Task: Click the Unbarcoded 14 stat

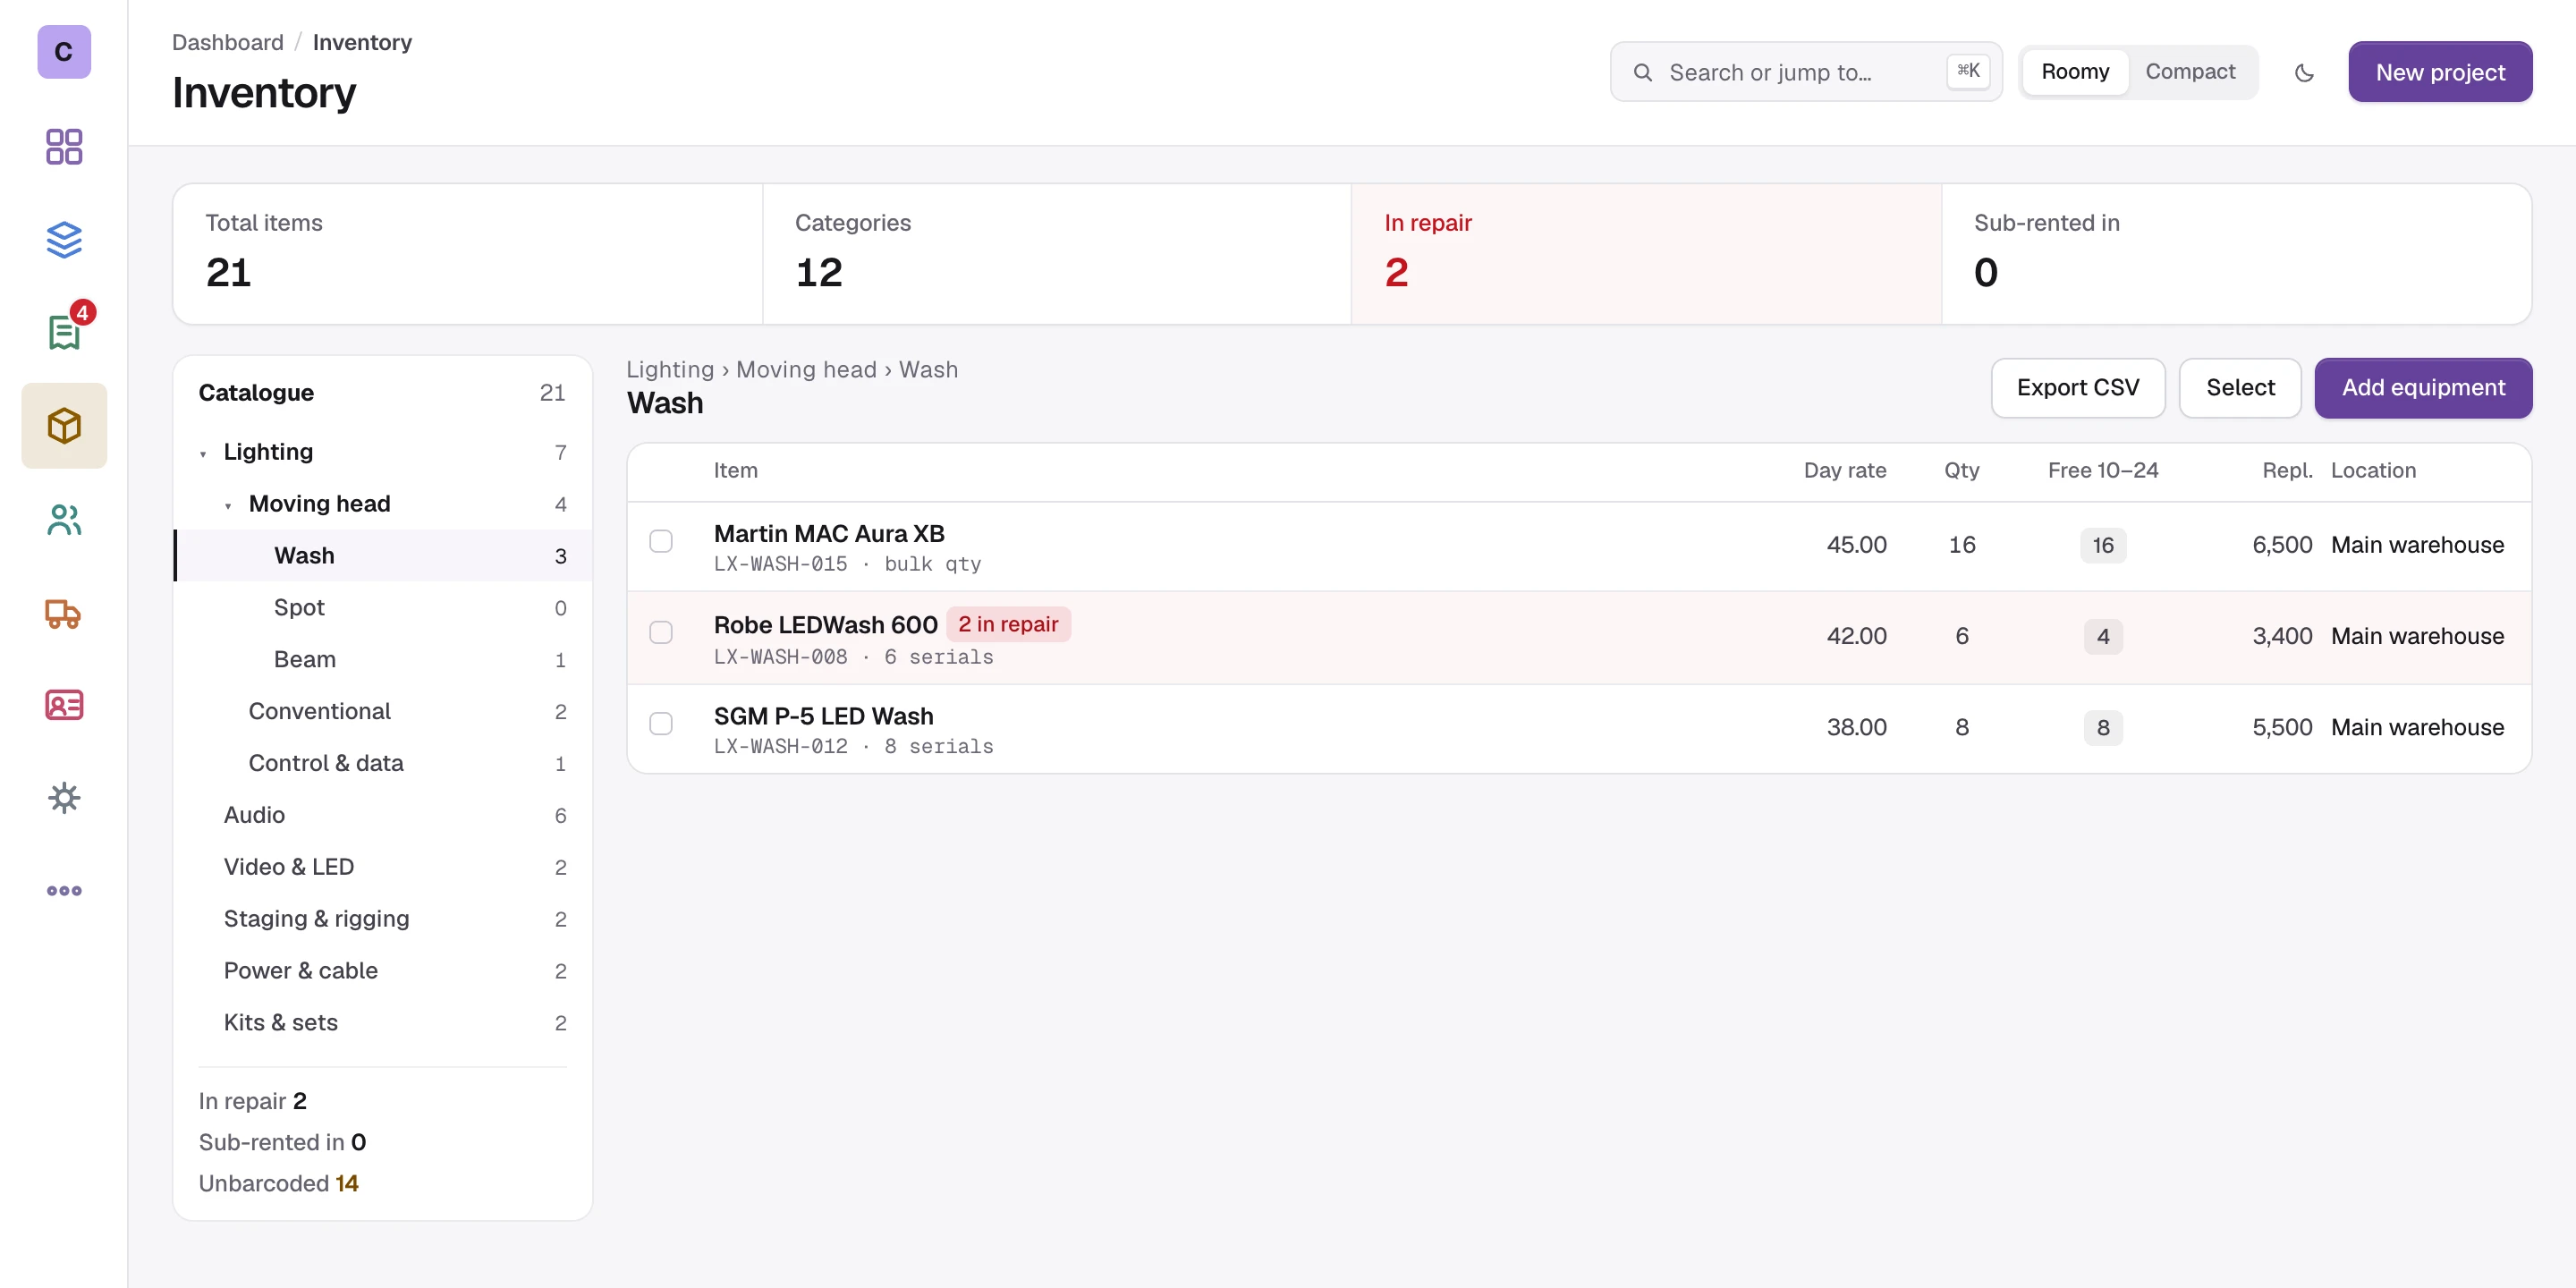Action: 279,1184
